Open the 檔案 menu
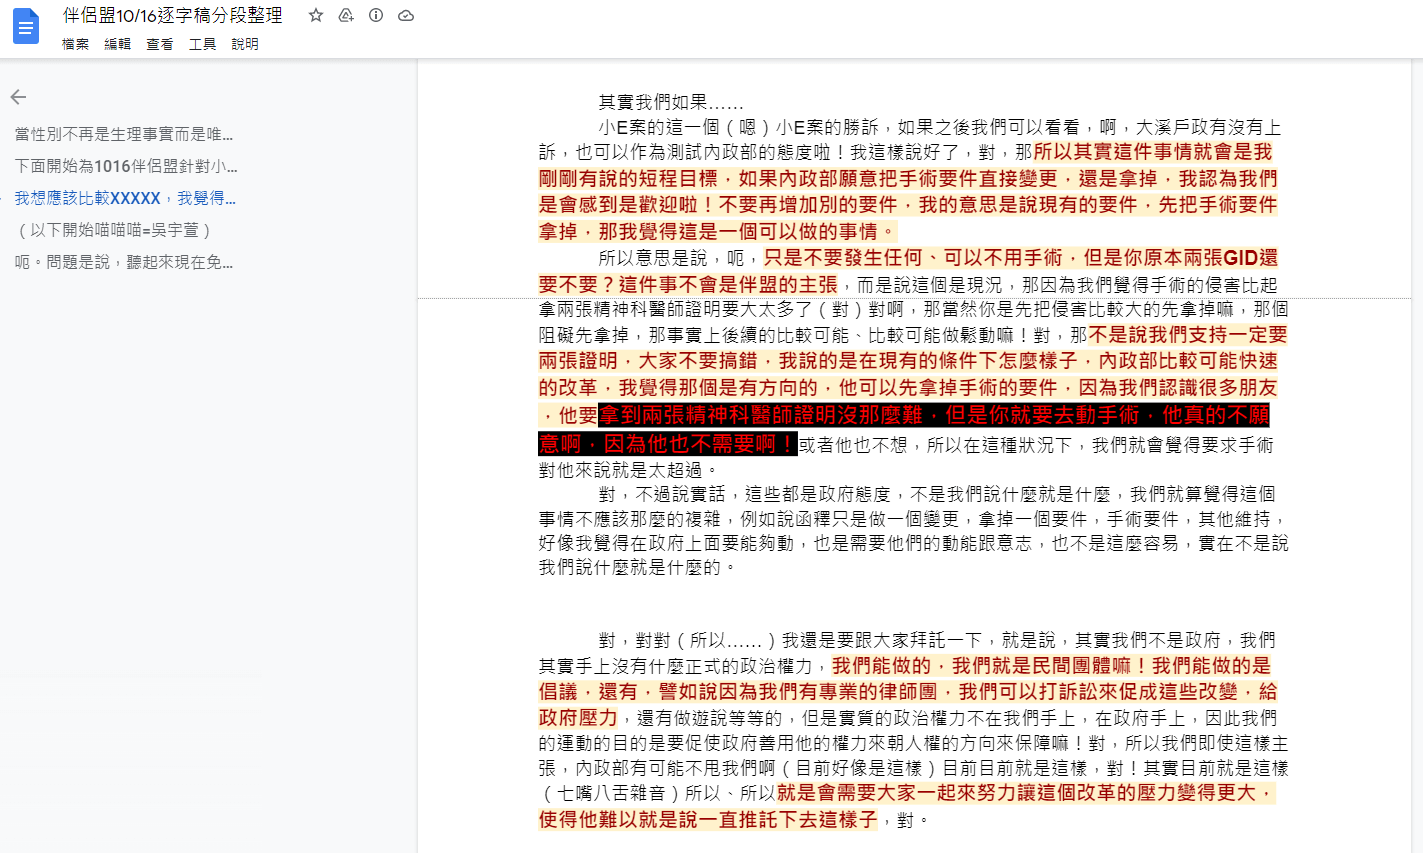The width and height of the screenshot is (1423, 853). (75, 44)
